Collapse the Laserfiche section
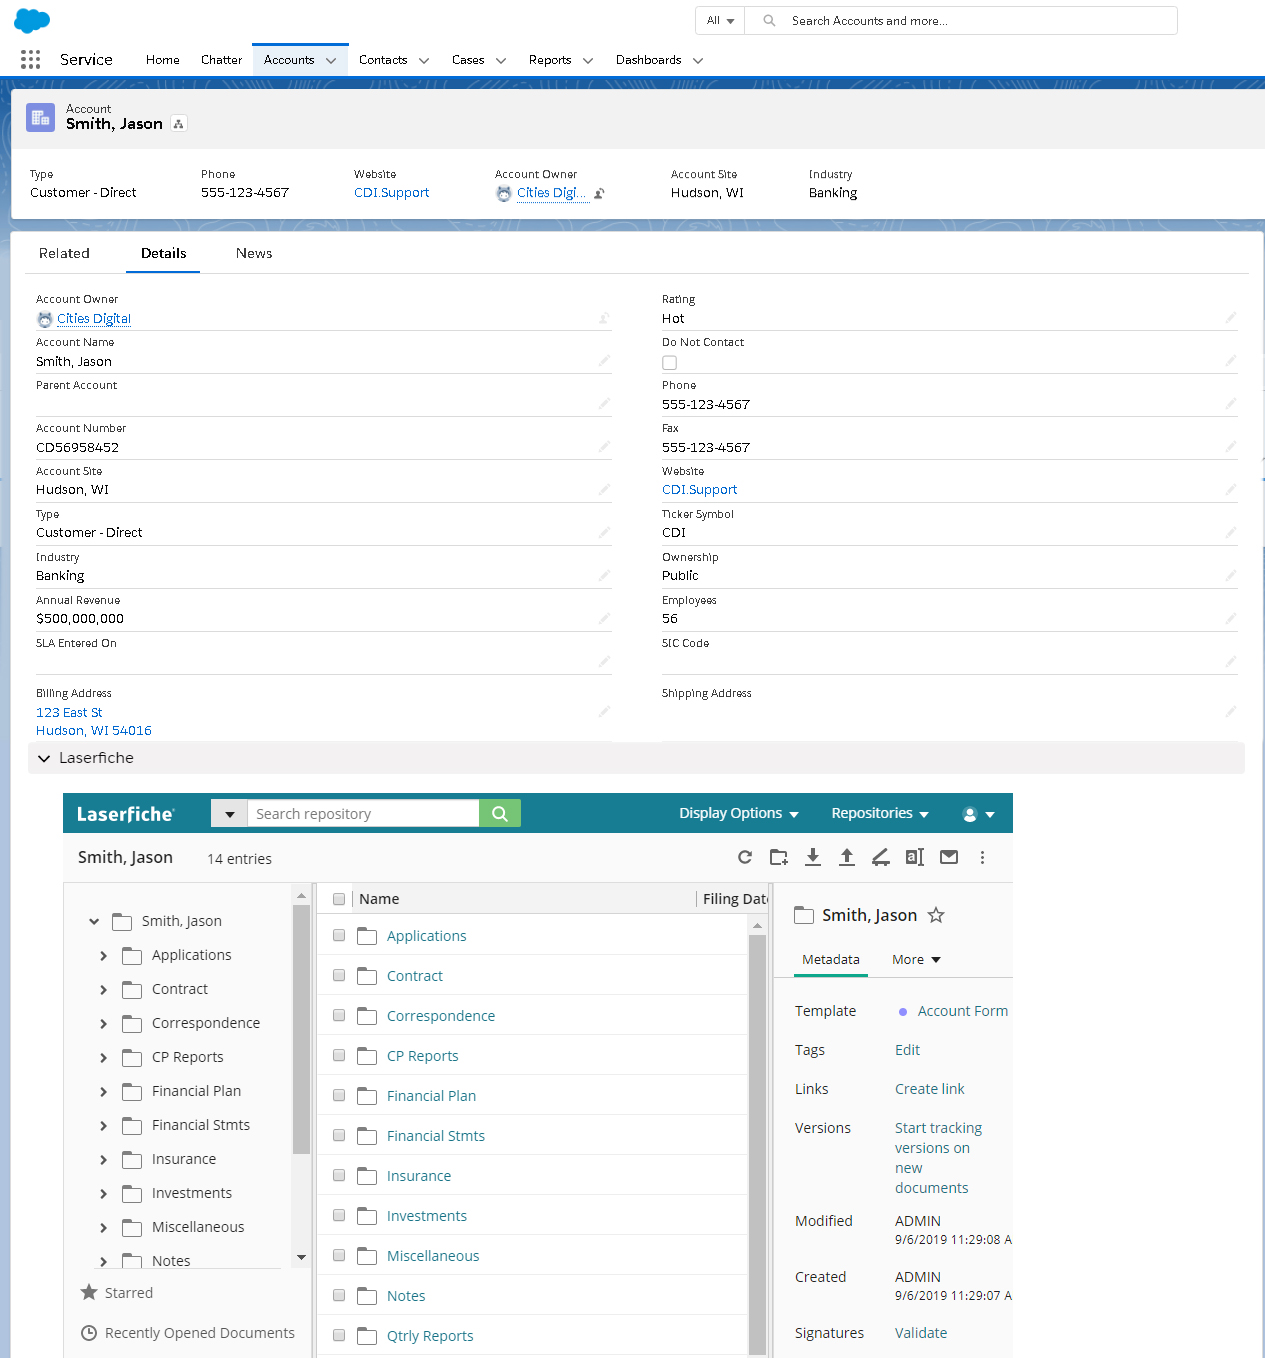The width and height of the screenshot is (1265, 1358). tap(44, 759)
